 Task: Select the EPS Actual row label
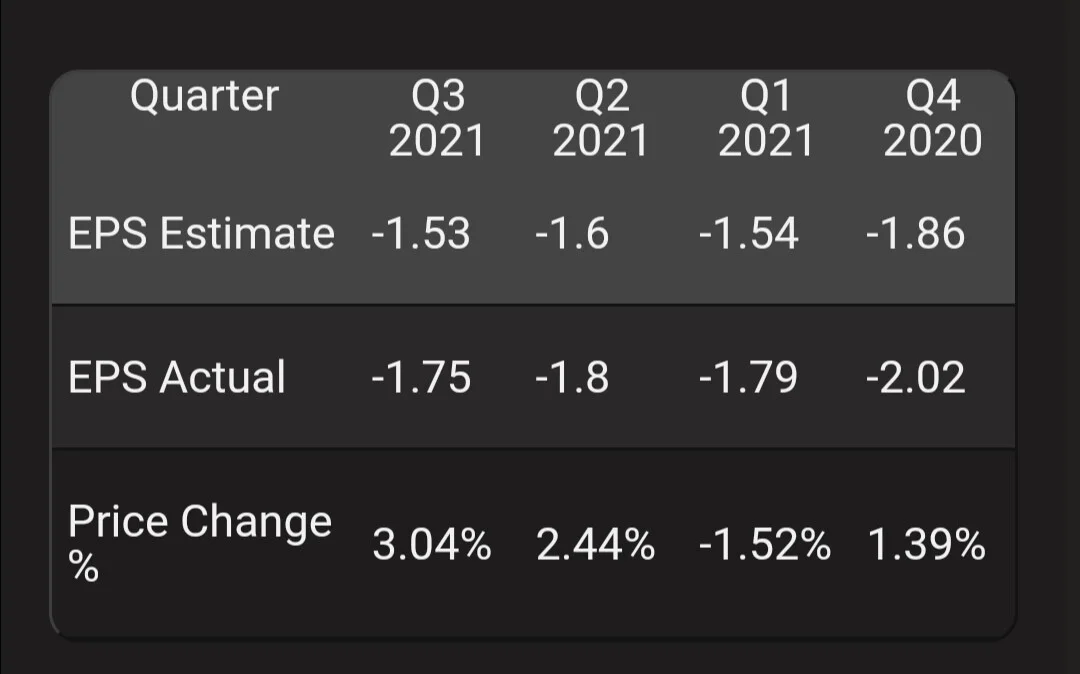[x=176, y=377]
